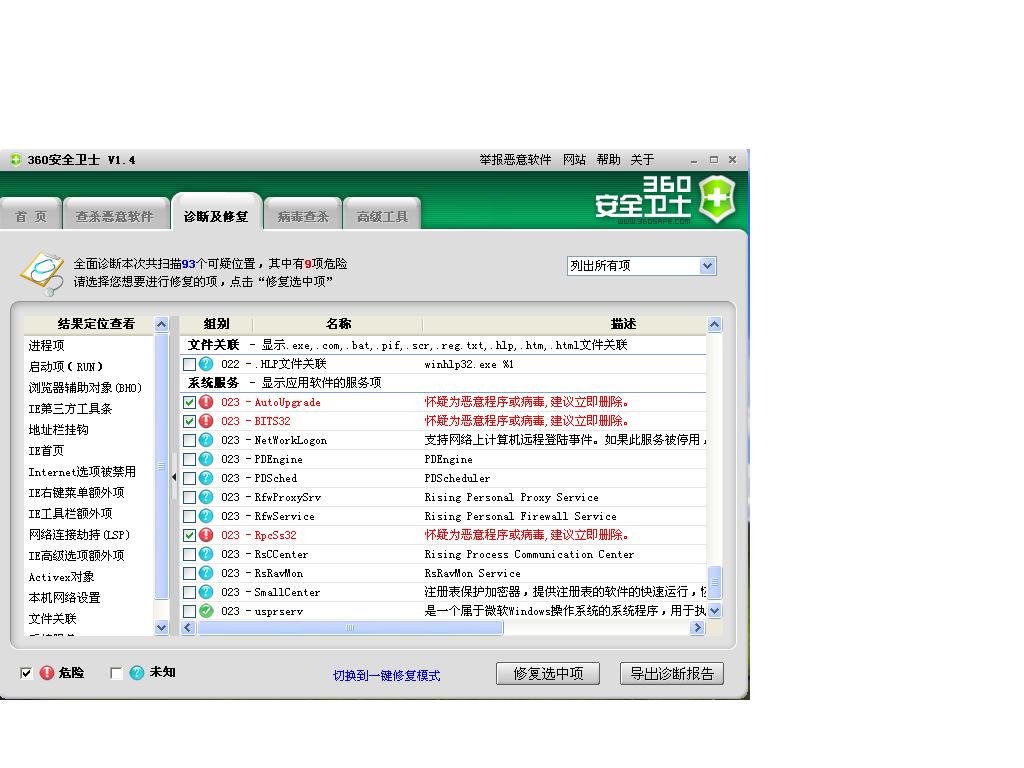The image size is (1024, 768).
Task: Toggle the 危险 filter checkbox
Action: tap(26, 673)
